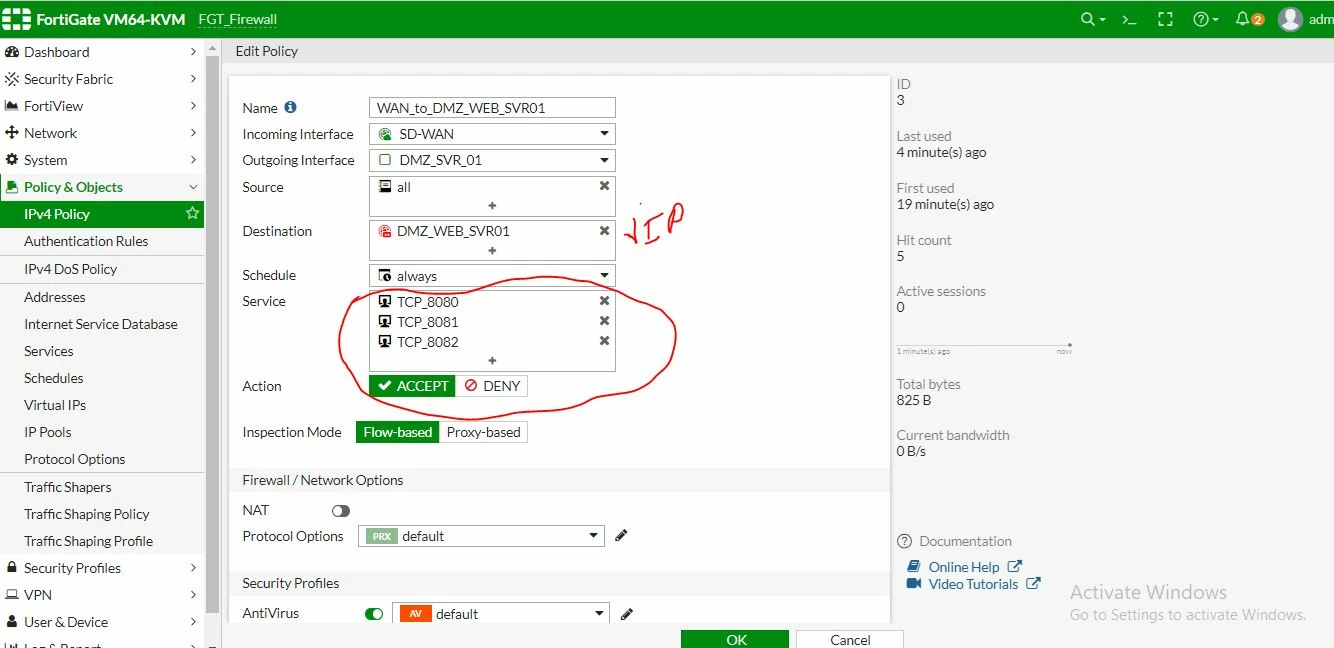This screenshot has height=648, width=1334.
Task: Click the FGT_Firewall hostname label
Action: pyautogui.click(x=236, y=19)
